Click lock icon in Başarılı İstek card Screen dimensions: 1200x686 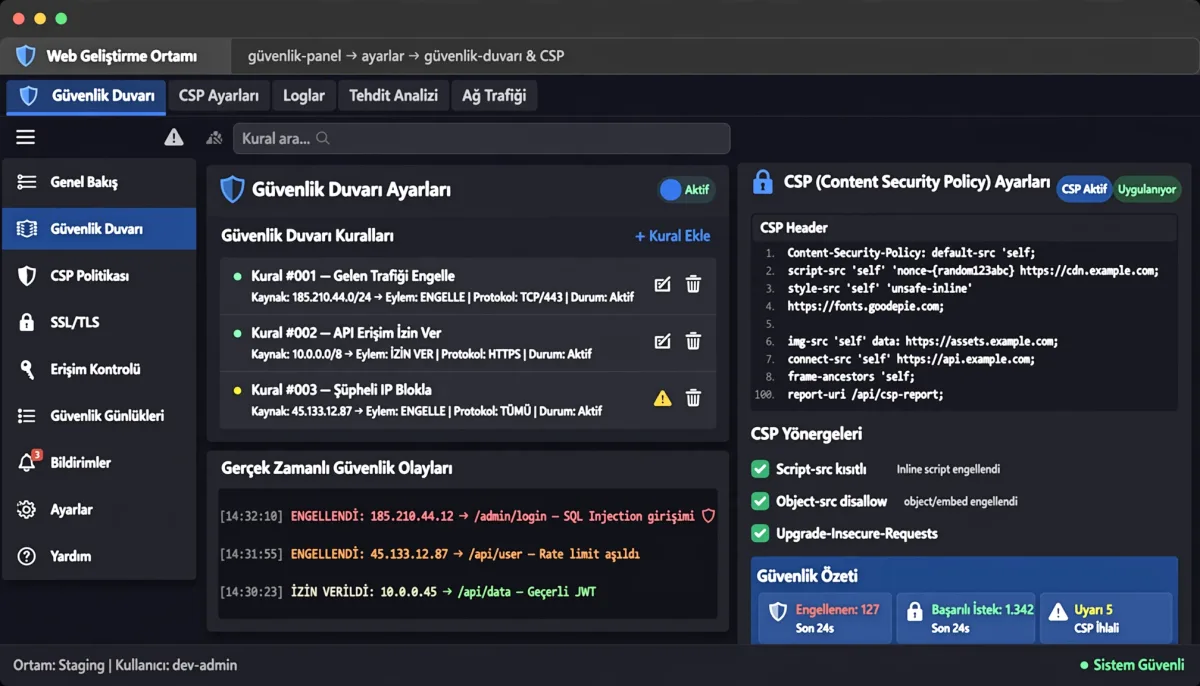(x=914, y=612)
